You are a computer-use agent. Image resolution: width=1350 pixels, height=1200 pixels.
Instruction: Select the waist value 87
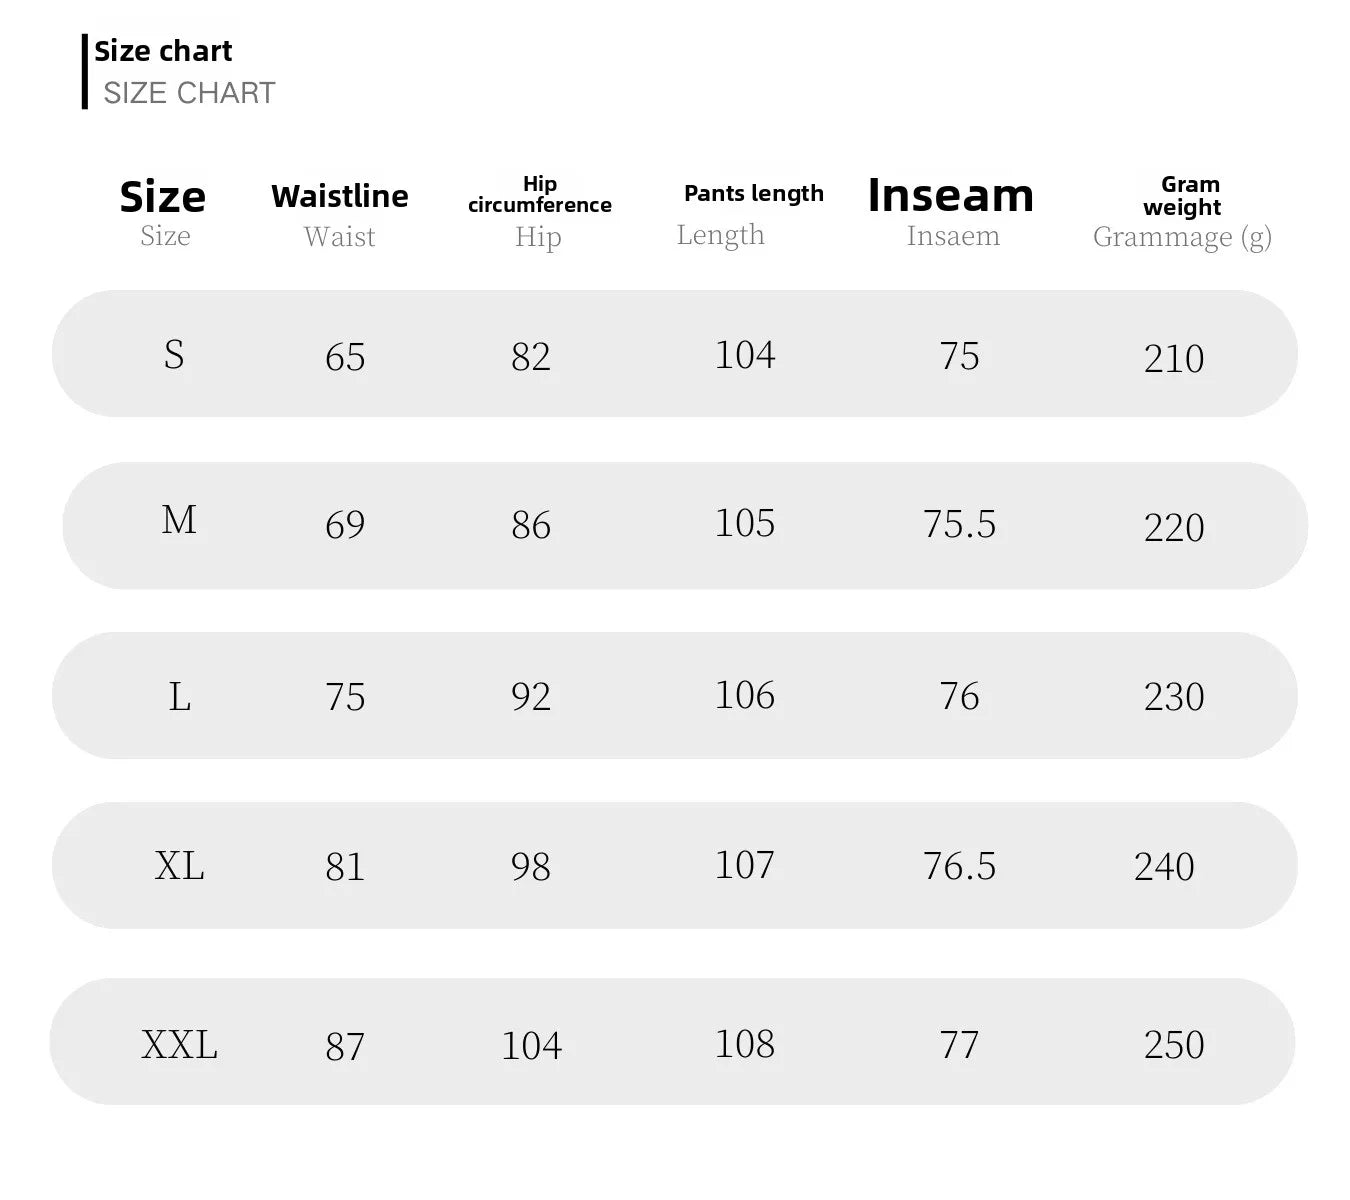[x=345, y=1047]
